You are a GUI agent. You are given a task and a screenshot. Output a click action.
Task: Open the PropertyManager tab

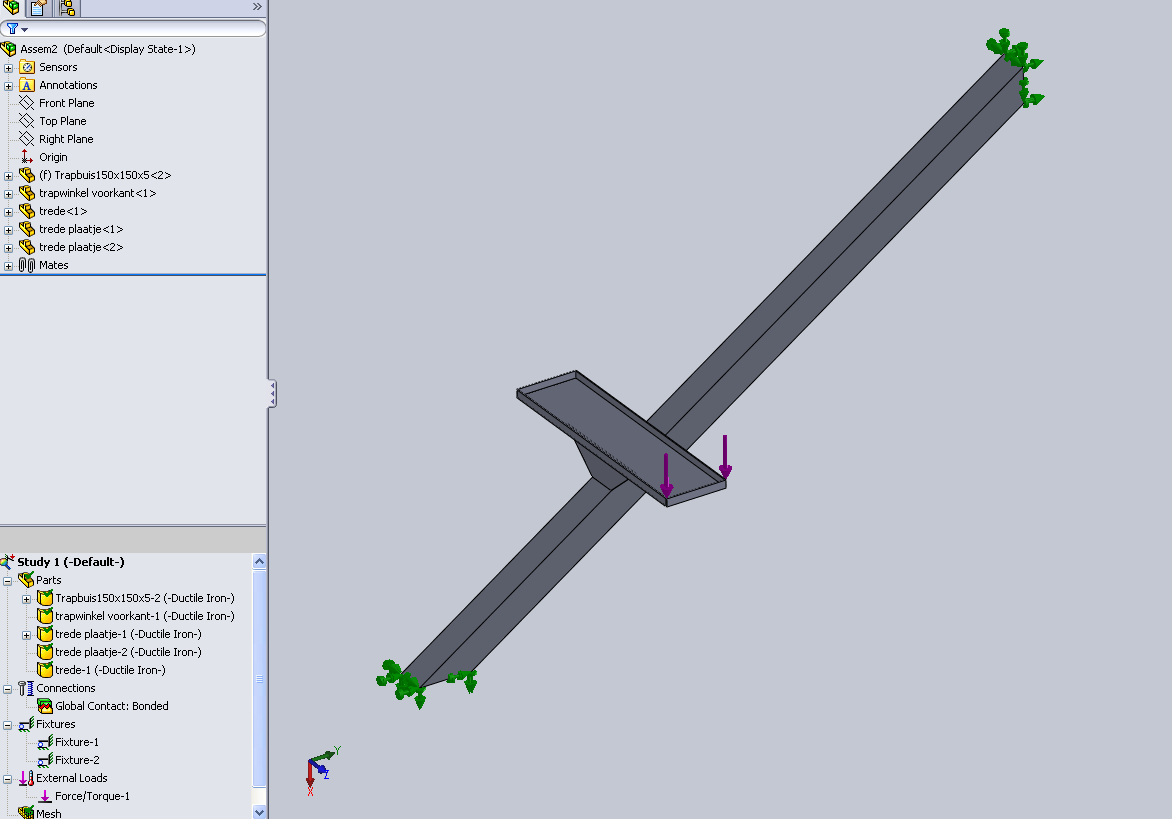(x=39, y=8)
